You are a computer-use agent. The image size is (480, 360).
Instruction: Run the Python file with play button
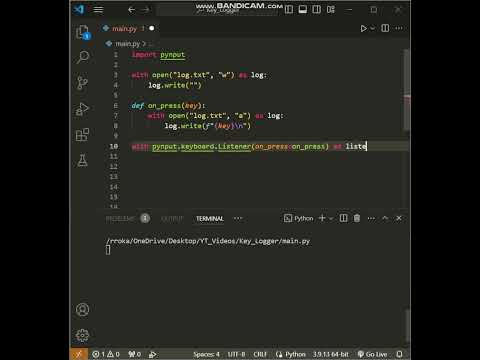[363, 28]
